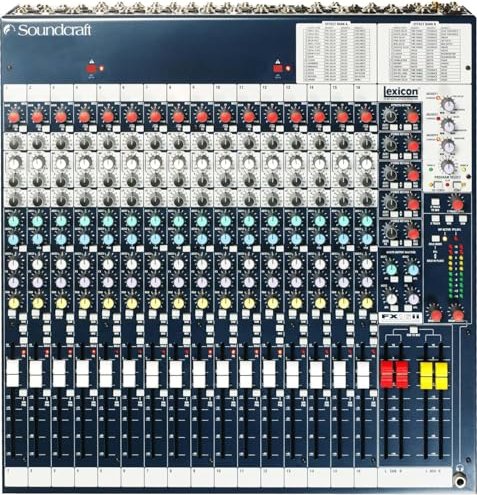Grab channel 1 white fader
This screenshot has height=495, width=477.
click(13, 373)
